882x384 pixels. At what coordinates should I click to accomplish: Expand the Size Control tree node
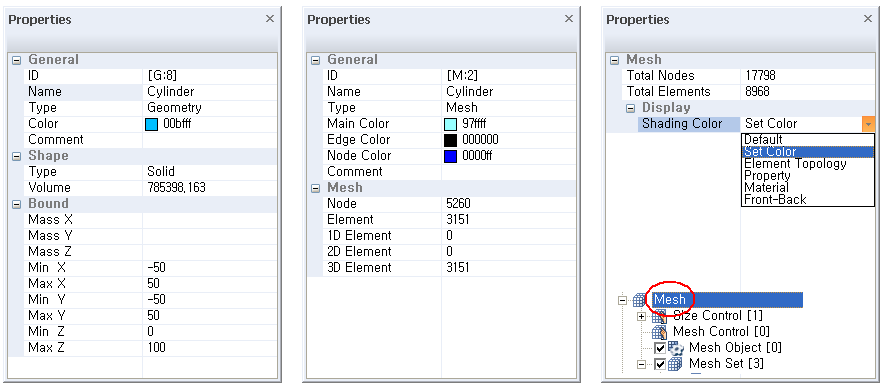click(641, 317)
